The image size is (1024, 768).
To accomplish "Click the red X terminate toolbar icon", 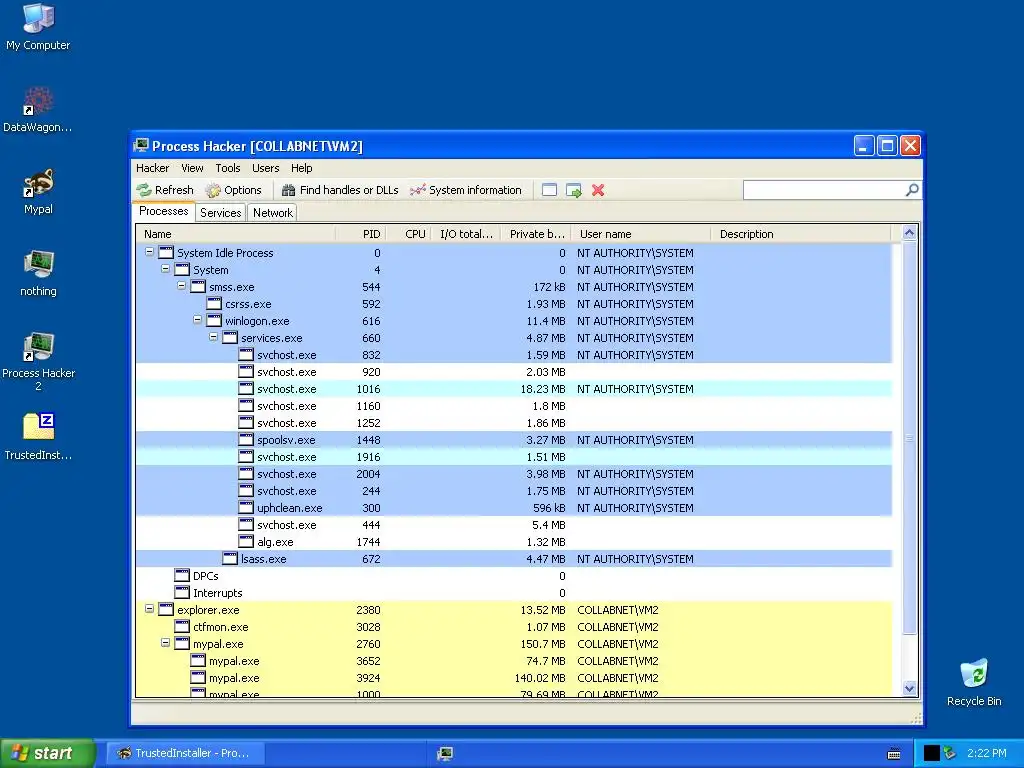I will 598,190.
